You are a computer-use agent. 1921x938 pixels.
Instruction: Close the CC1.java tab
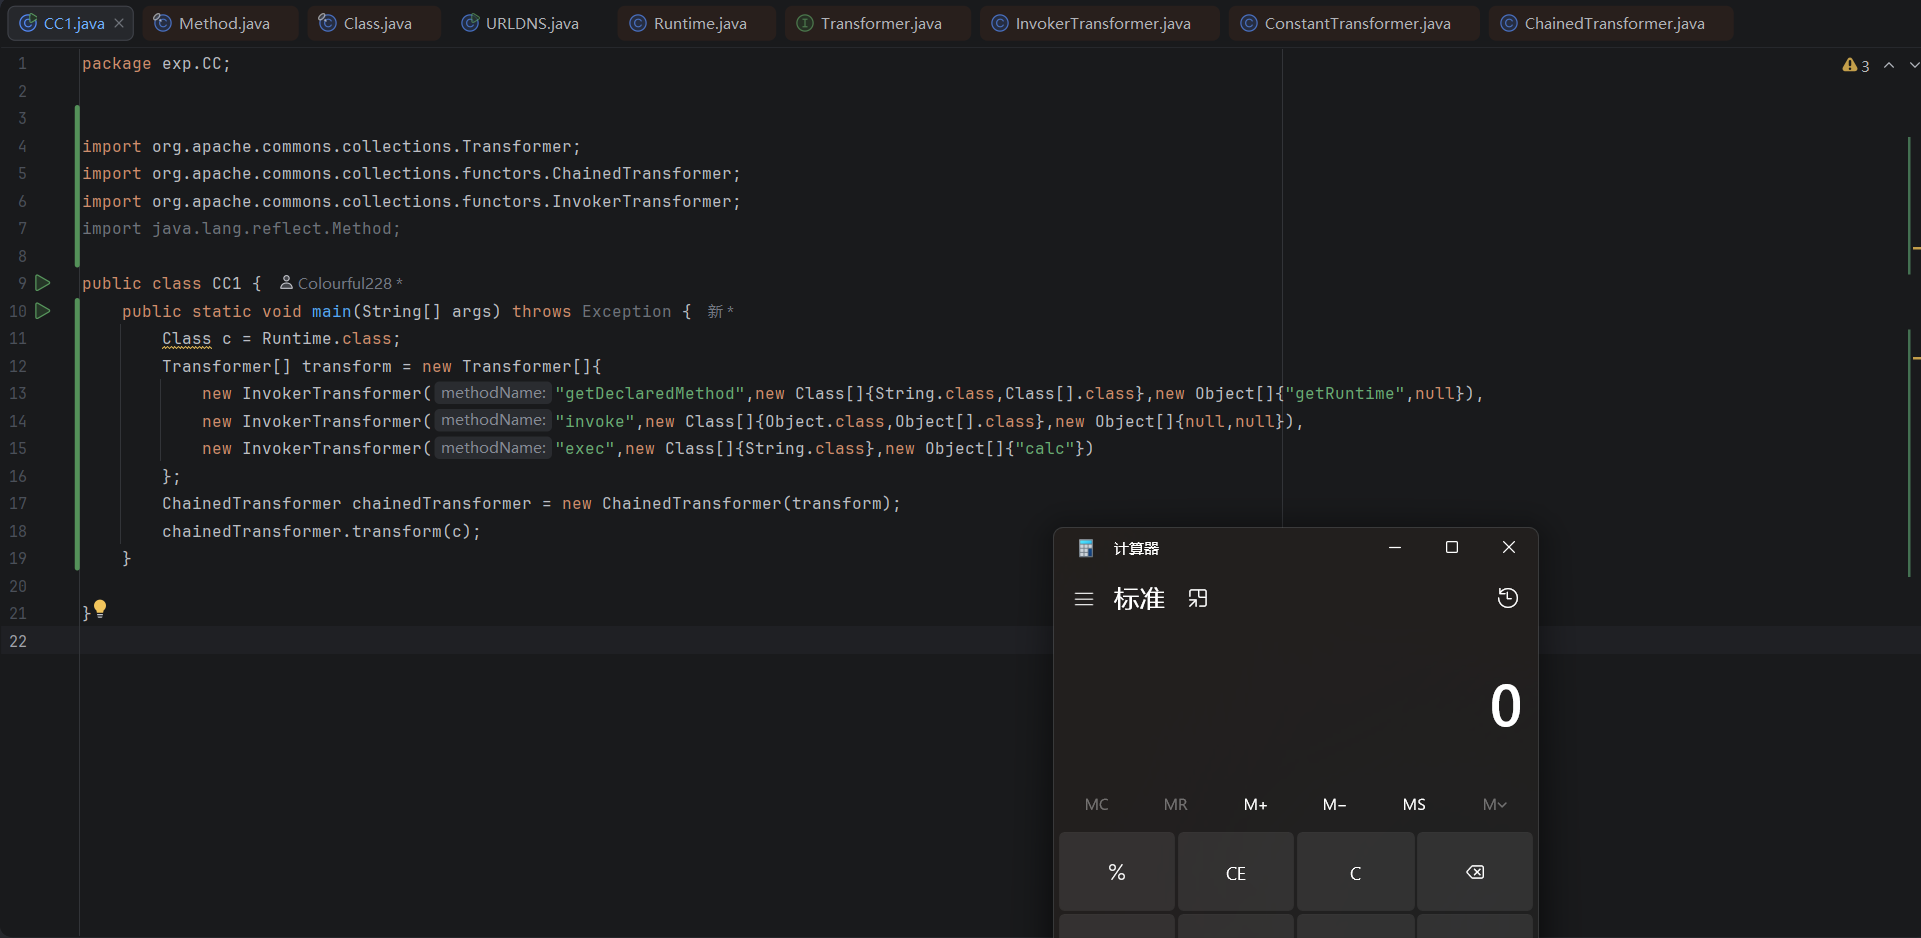(119, 23)
